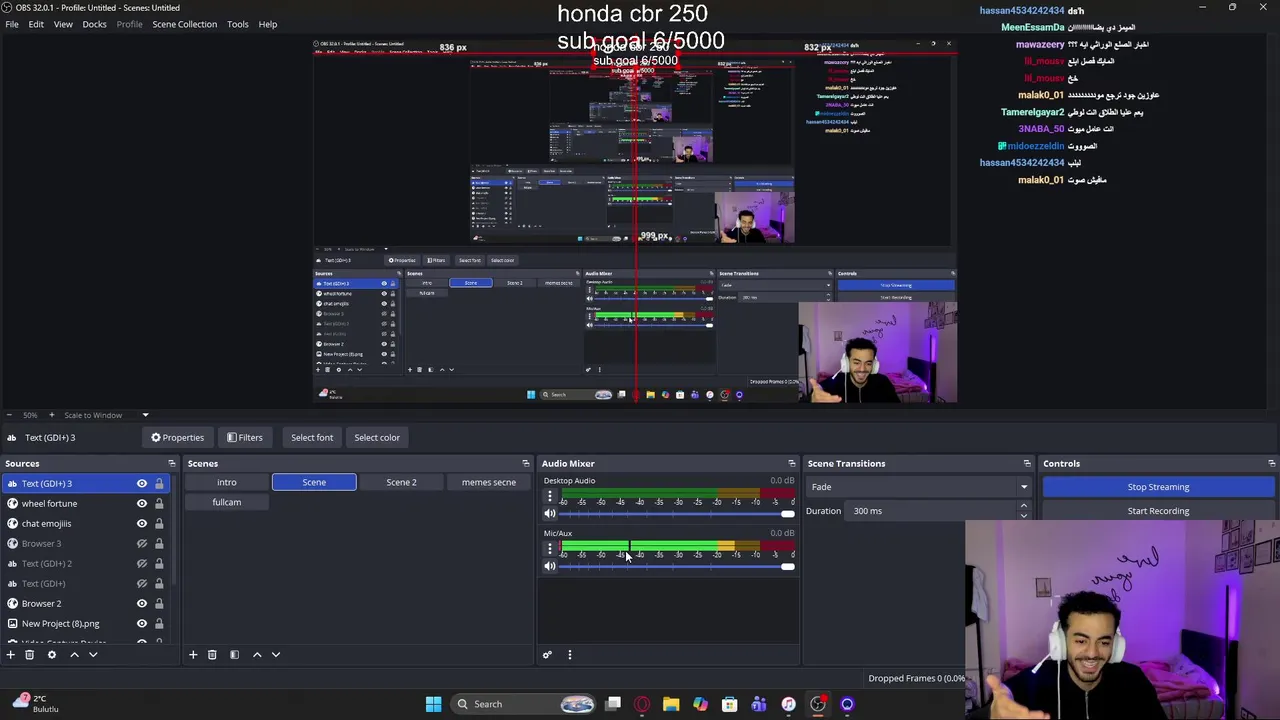Start Recording
The width and height of the screenshot is (1280, 720).
1158,511
